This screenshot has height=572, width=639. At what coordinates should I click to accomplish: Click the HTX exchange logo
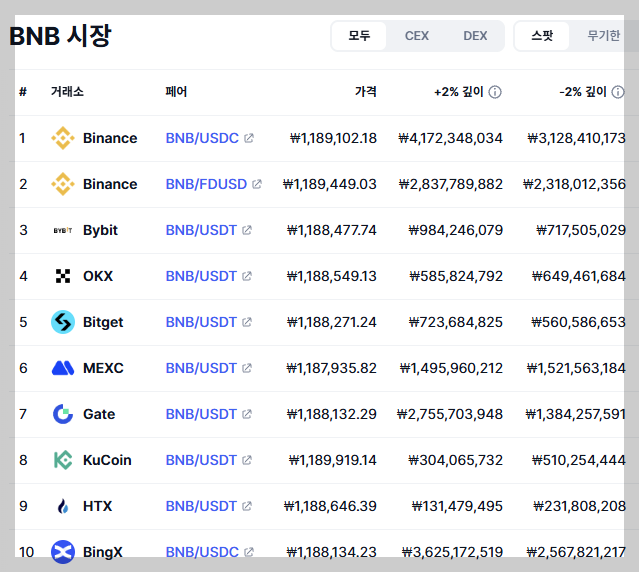63,506
